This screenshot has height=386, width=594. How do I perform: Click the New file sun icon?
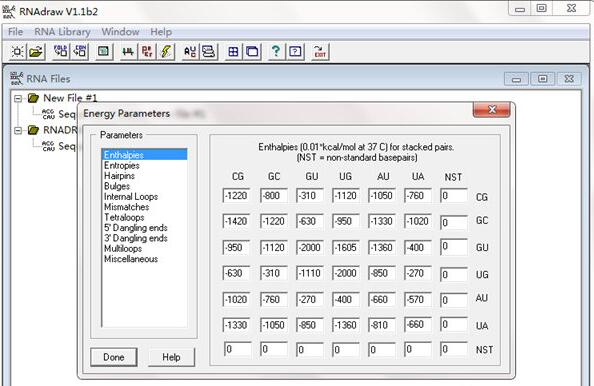(x=17, y=52)
